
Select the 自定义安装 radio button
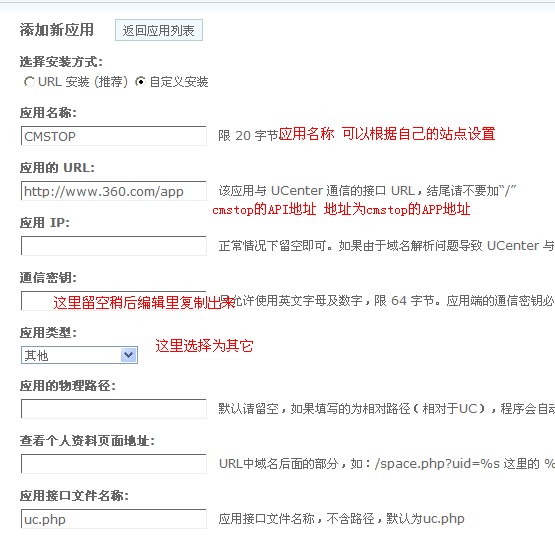click(141, 82)
